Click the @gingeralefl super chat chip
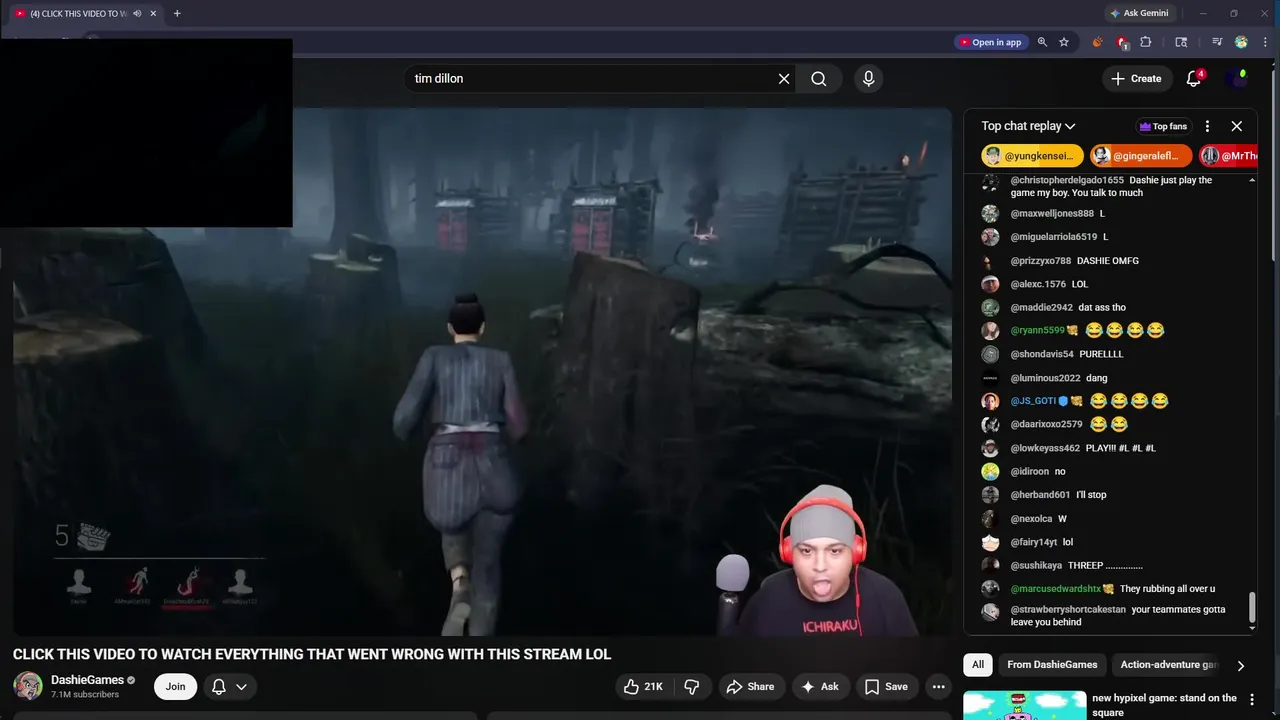 pyautogui.click(x=1141, y=156)
